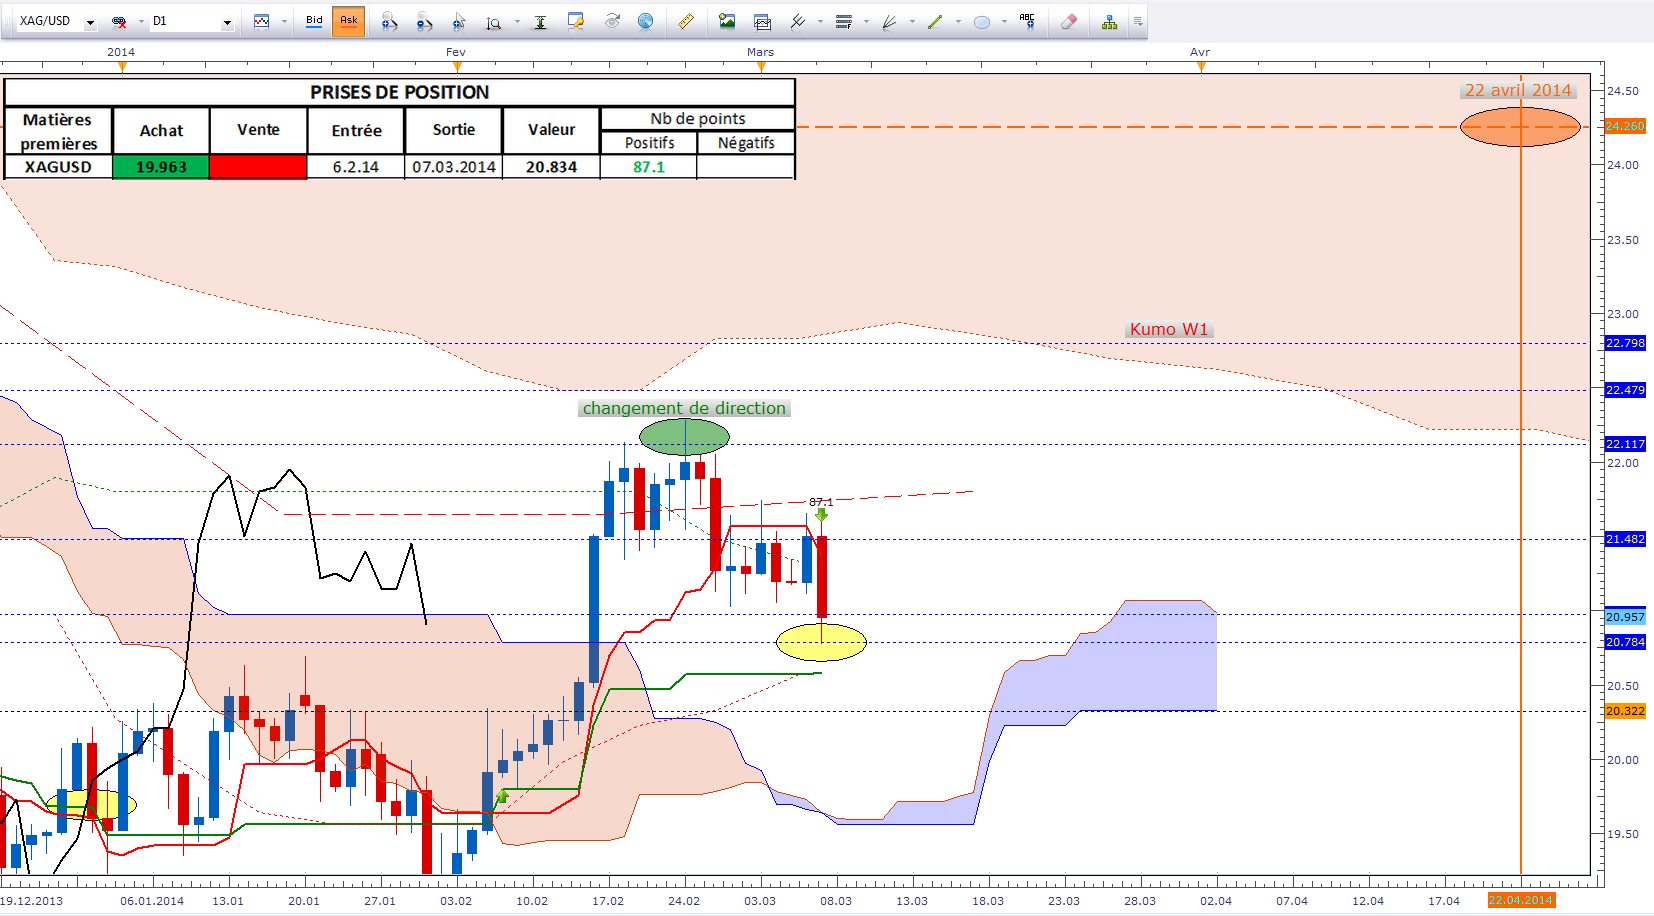Select the green trend line tool

(x=935, y=22)
